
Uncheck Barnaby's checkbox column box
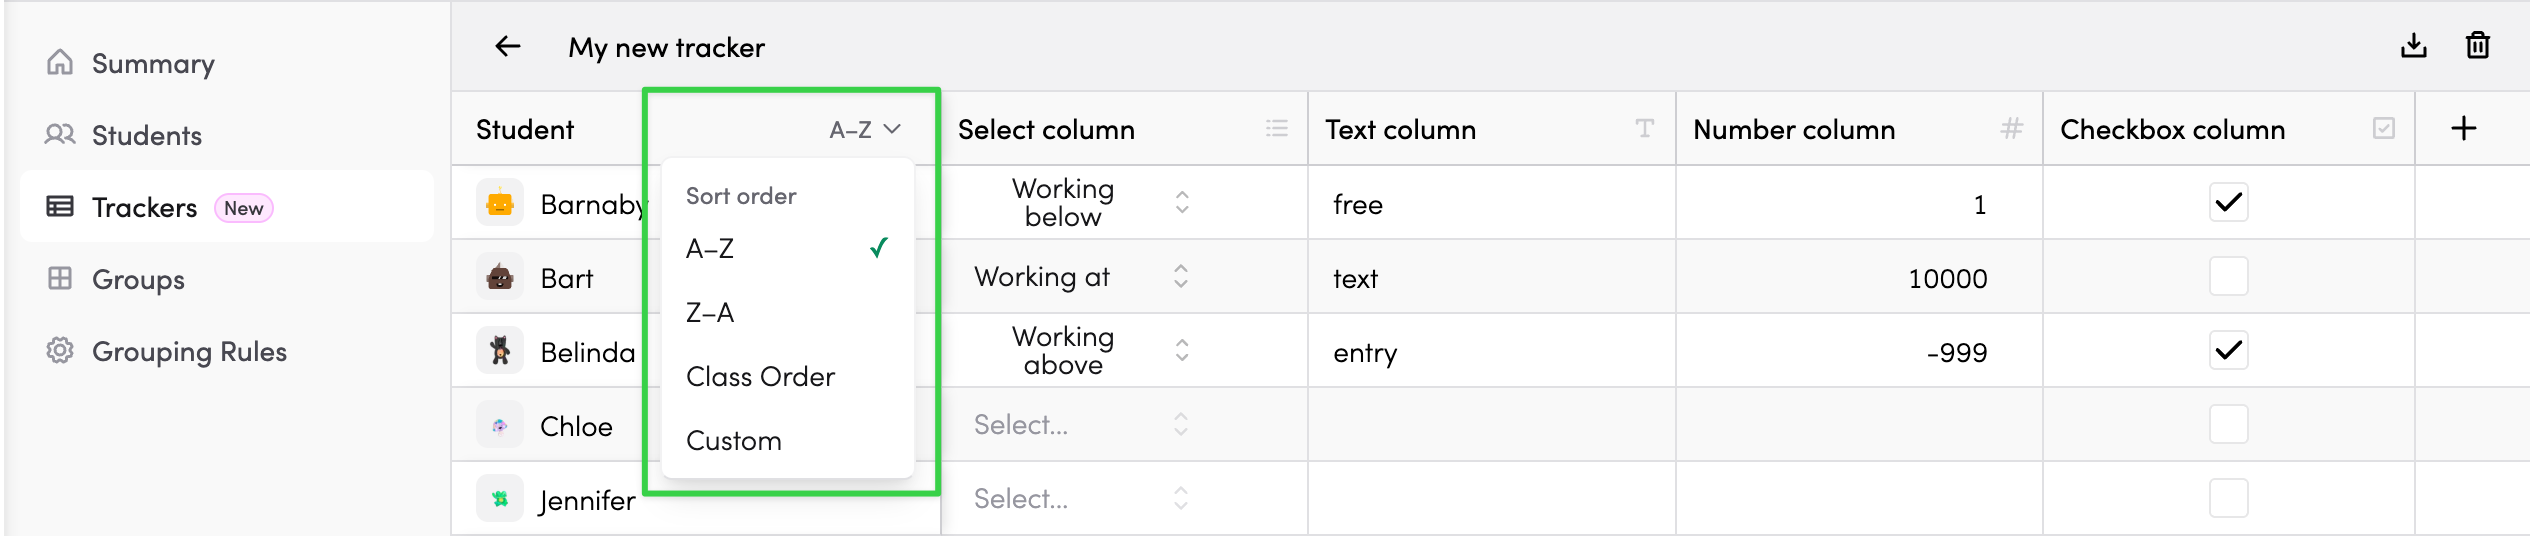(2228, 203)
